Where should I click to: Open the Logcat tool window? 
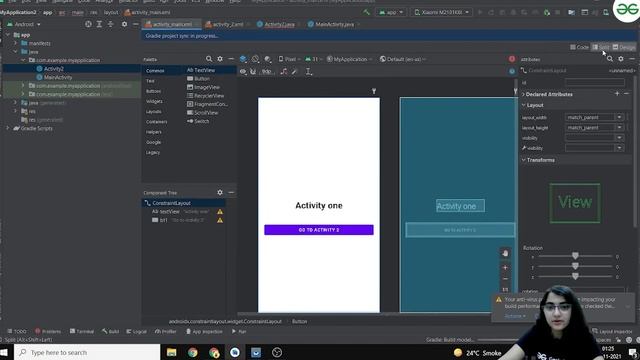coord(136,331)
